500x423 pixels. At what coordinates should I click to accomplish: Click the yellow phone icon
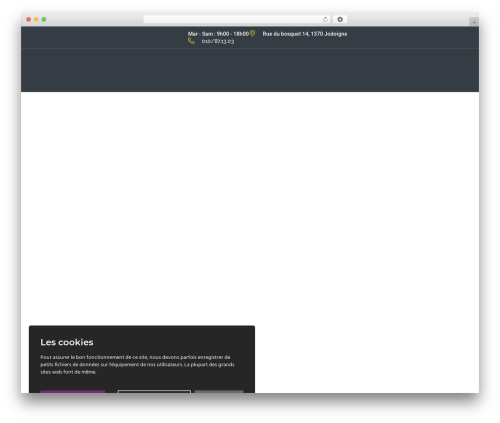coord(191,41)
